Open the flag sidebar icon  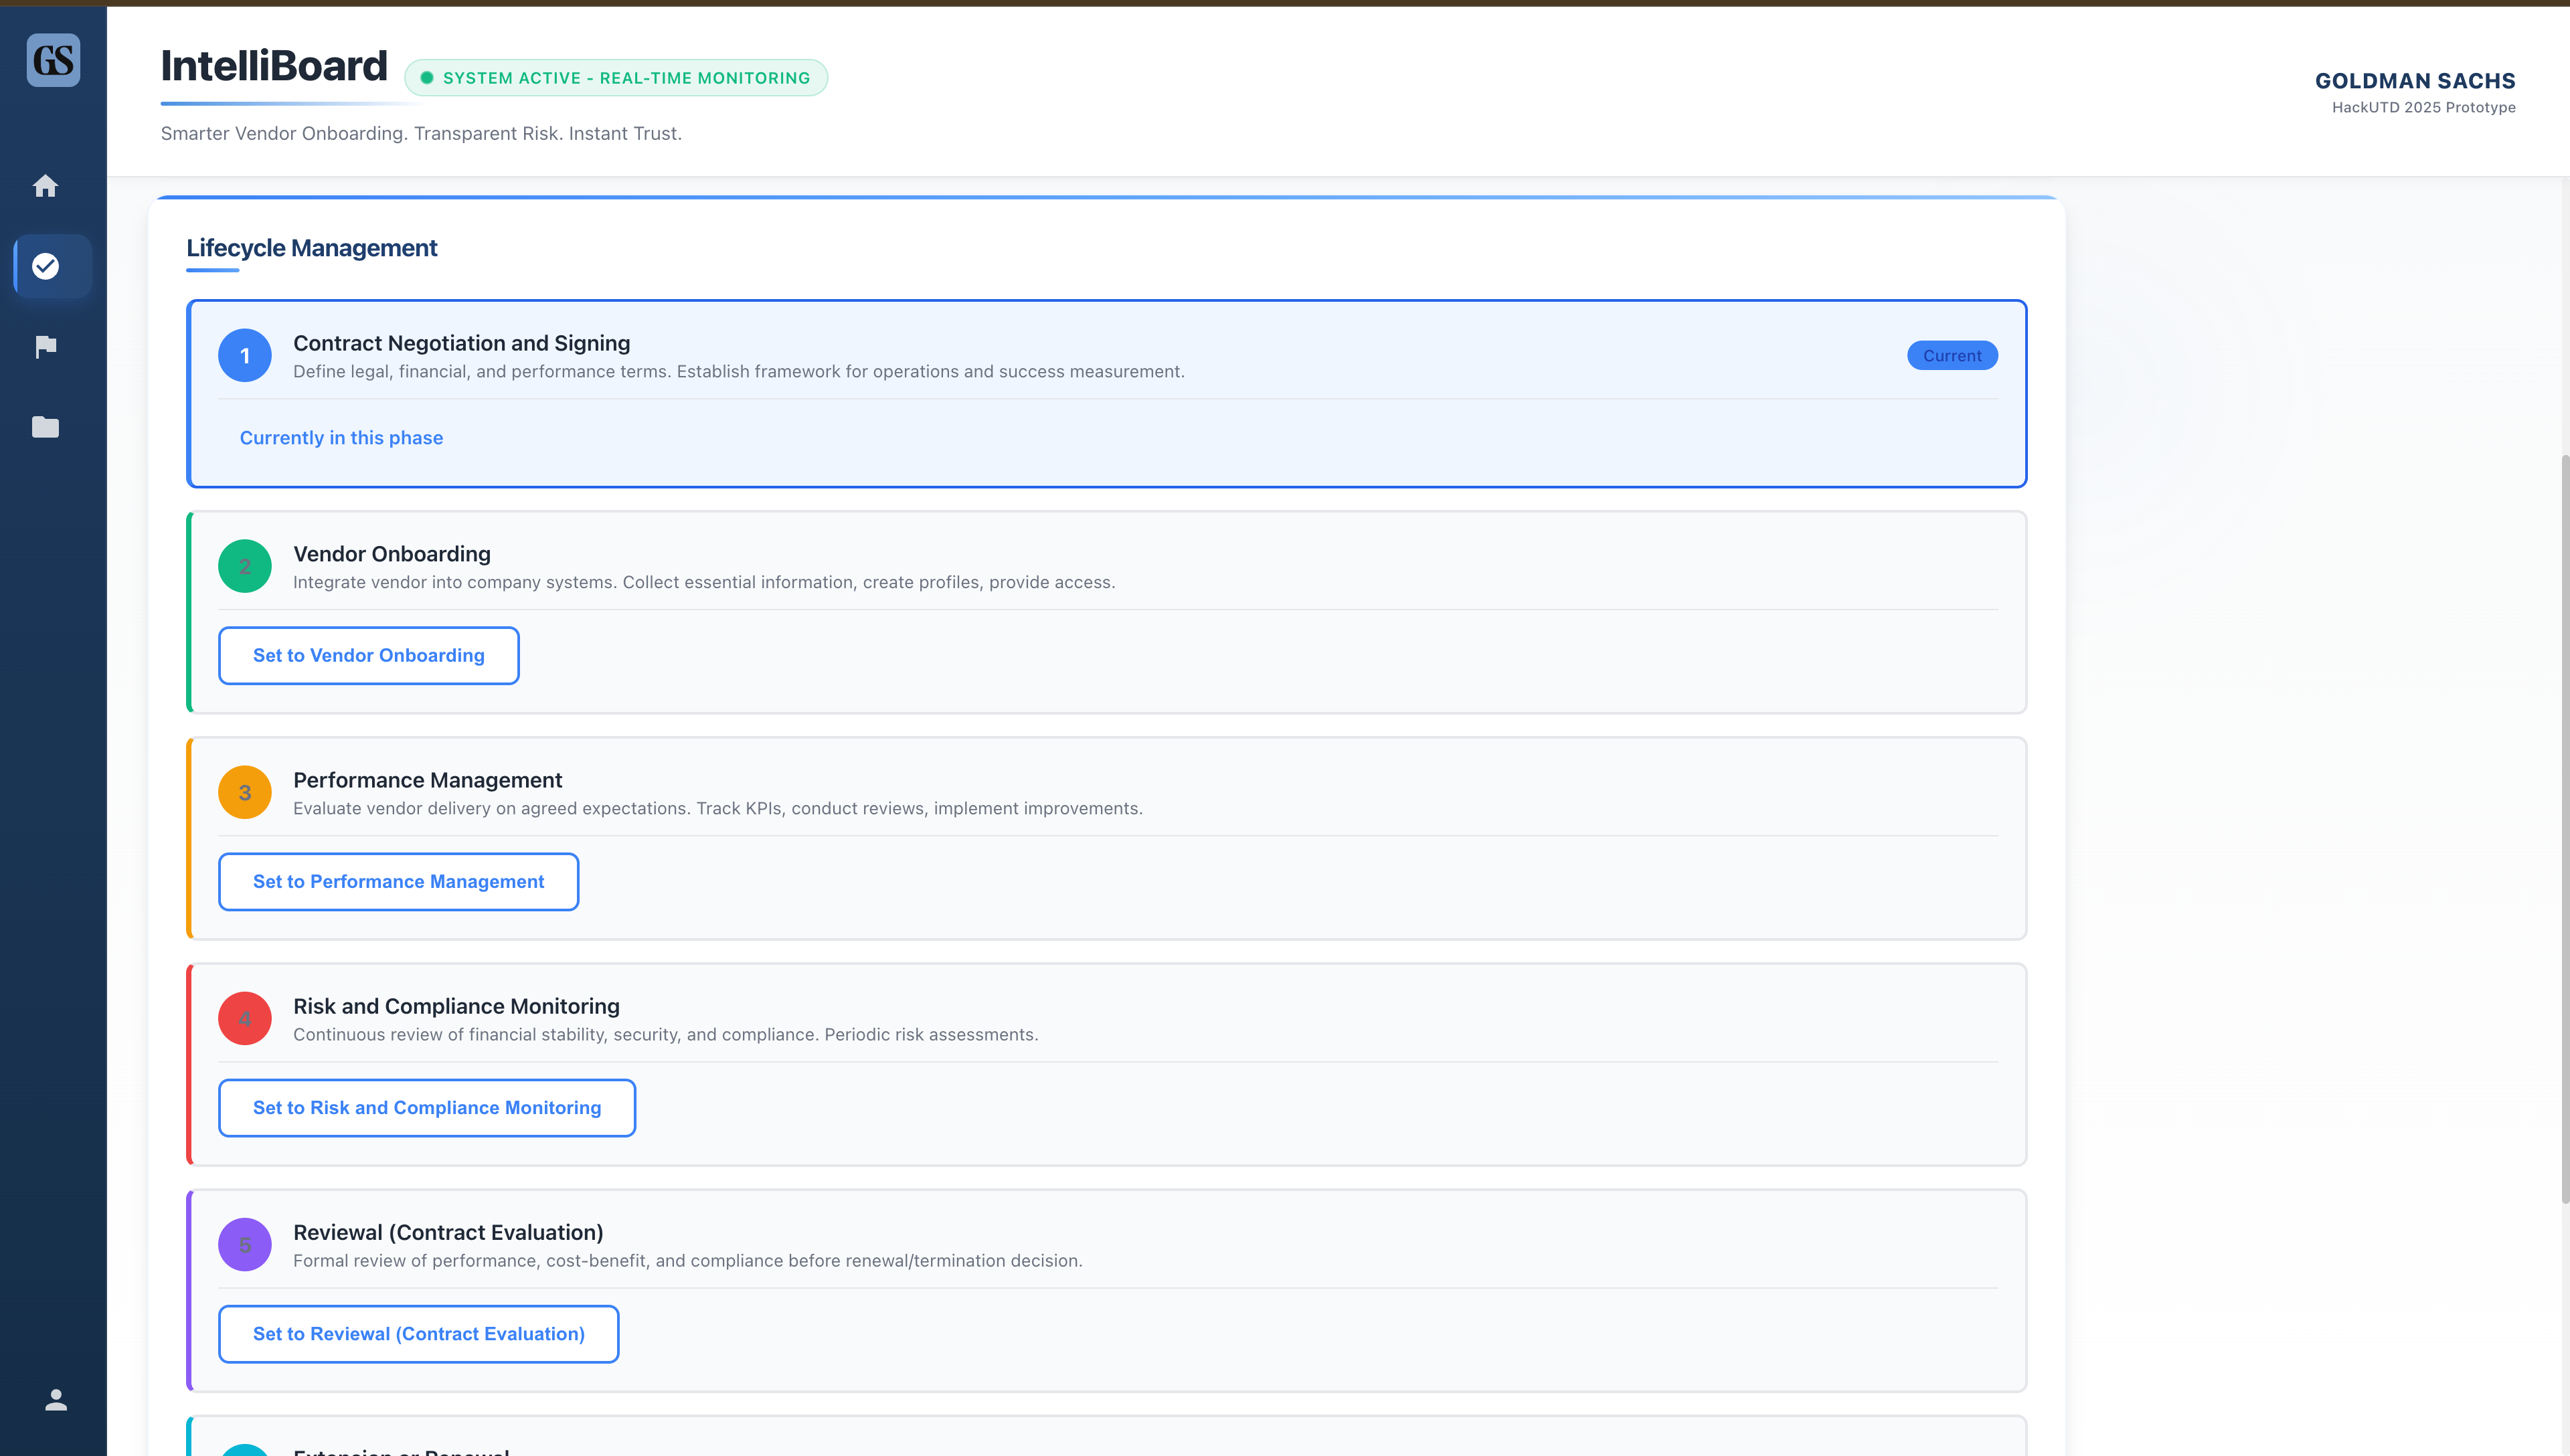click(45, 347)
